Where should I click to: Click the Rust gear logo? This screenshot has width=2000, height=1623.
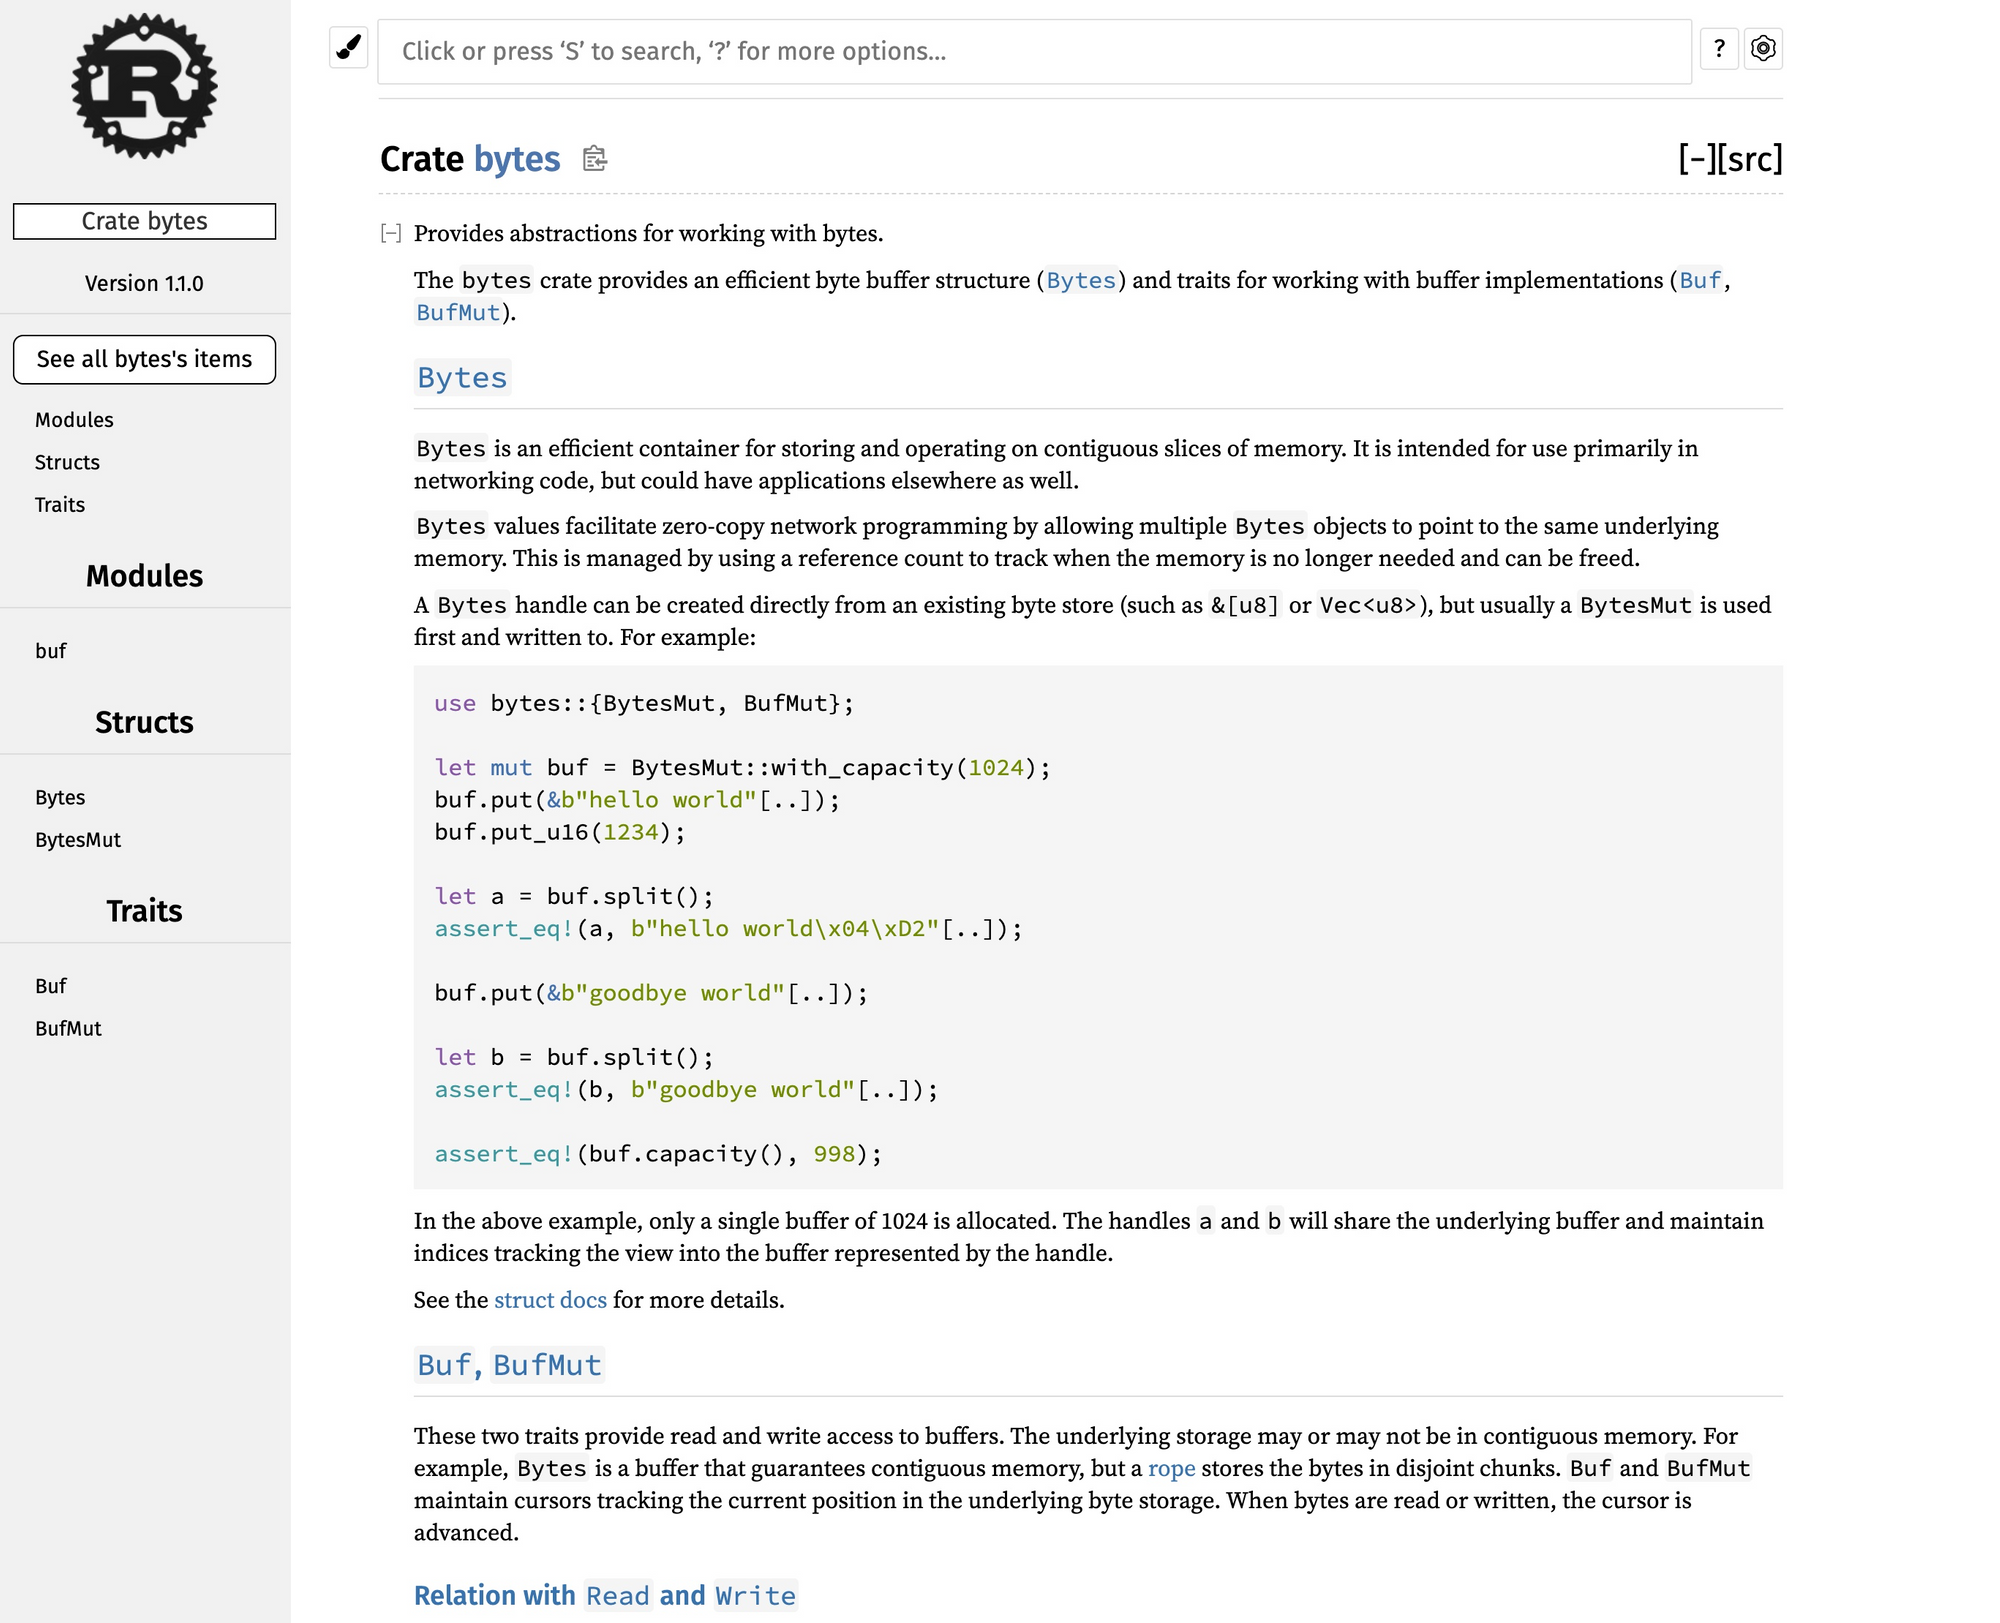click(x=144, y=86)
